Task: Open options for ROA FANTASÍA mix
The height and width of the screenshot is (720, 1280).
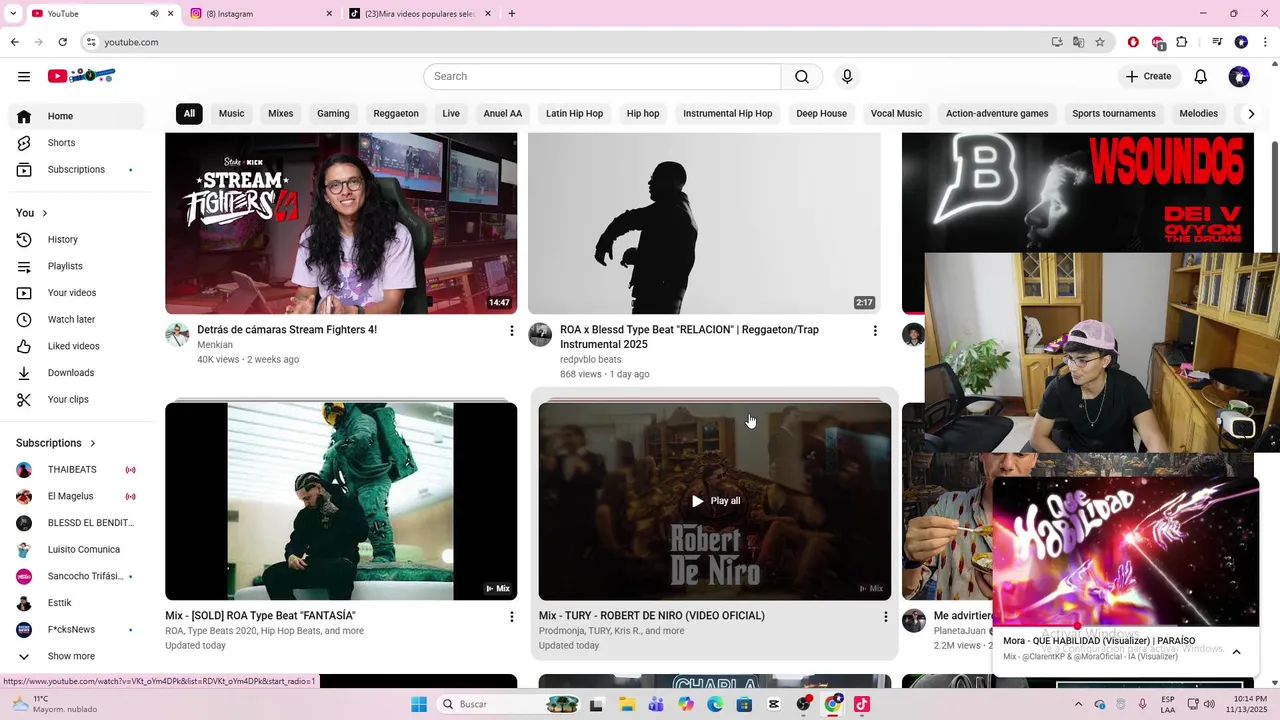Action: point(512,617)
